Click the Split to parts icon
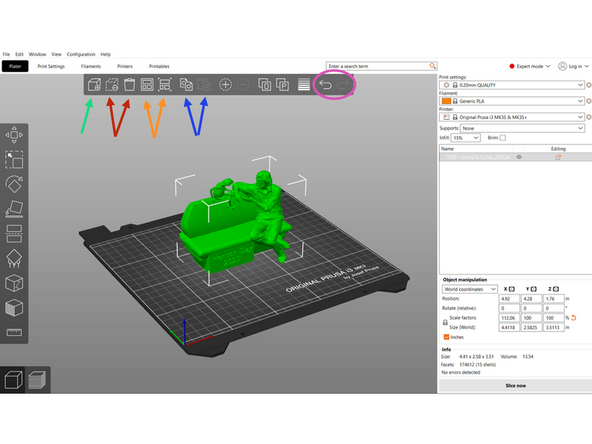The image size is (592, 444). click(x=282, y=85)
